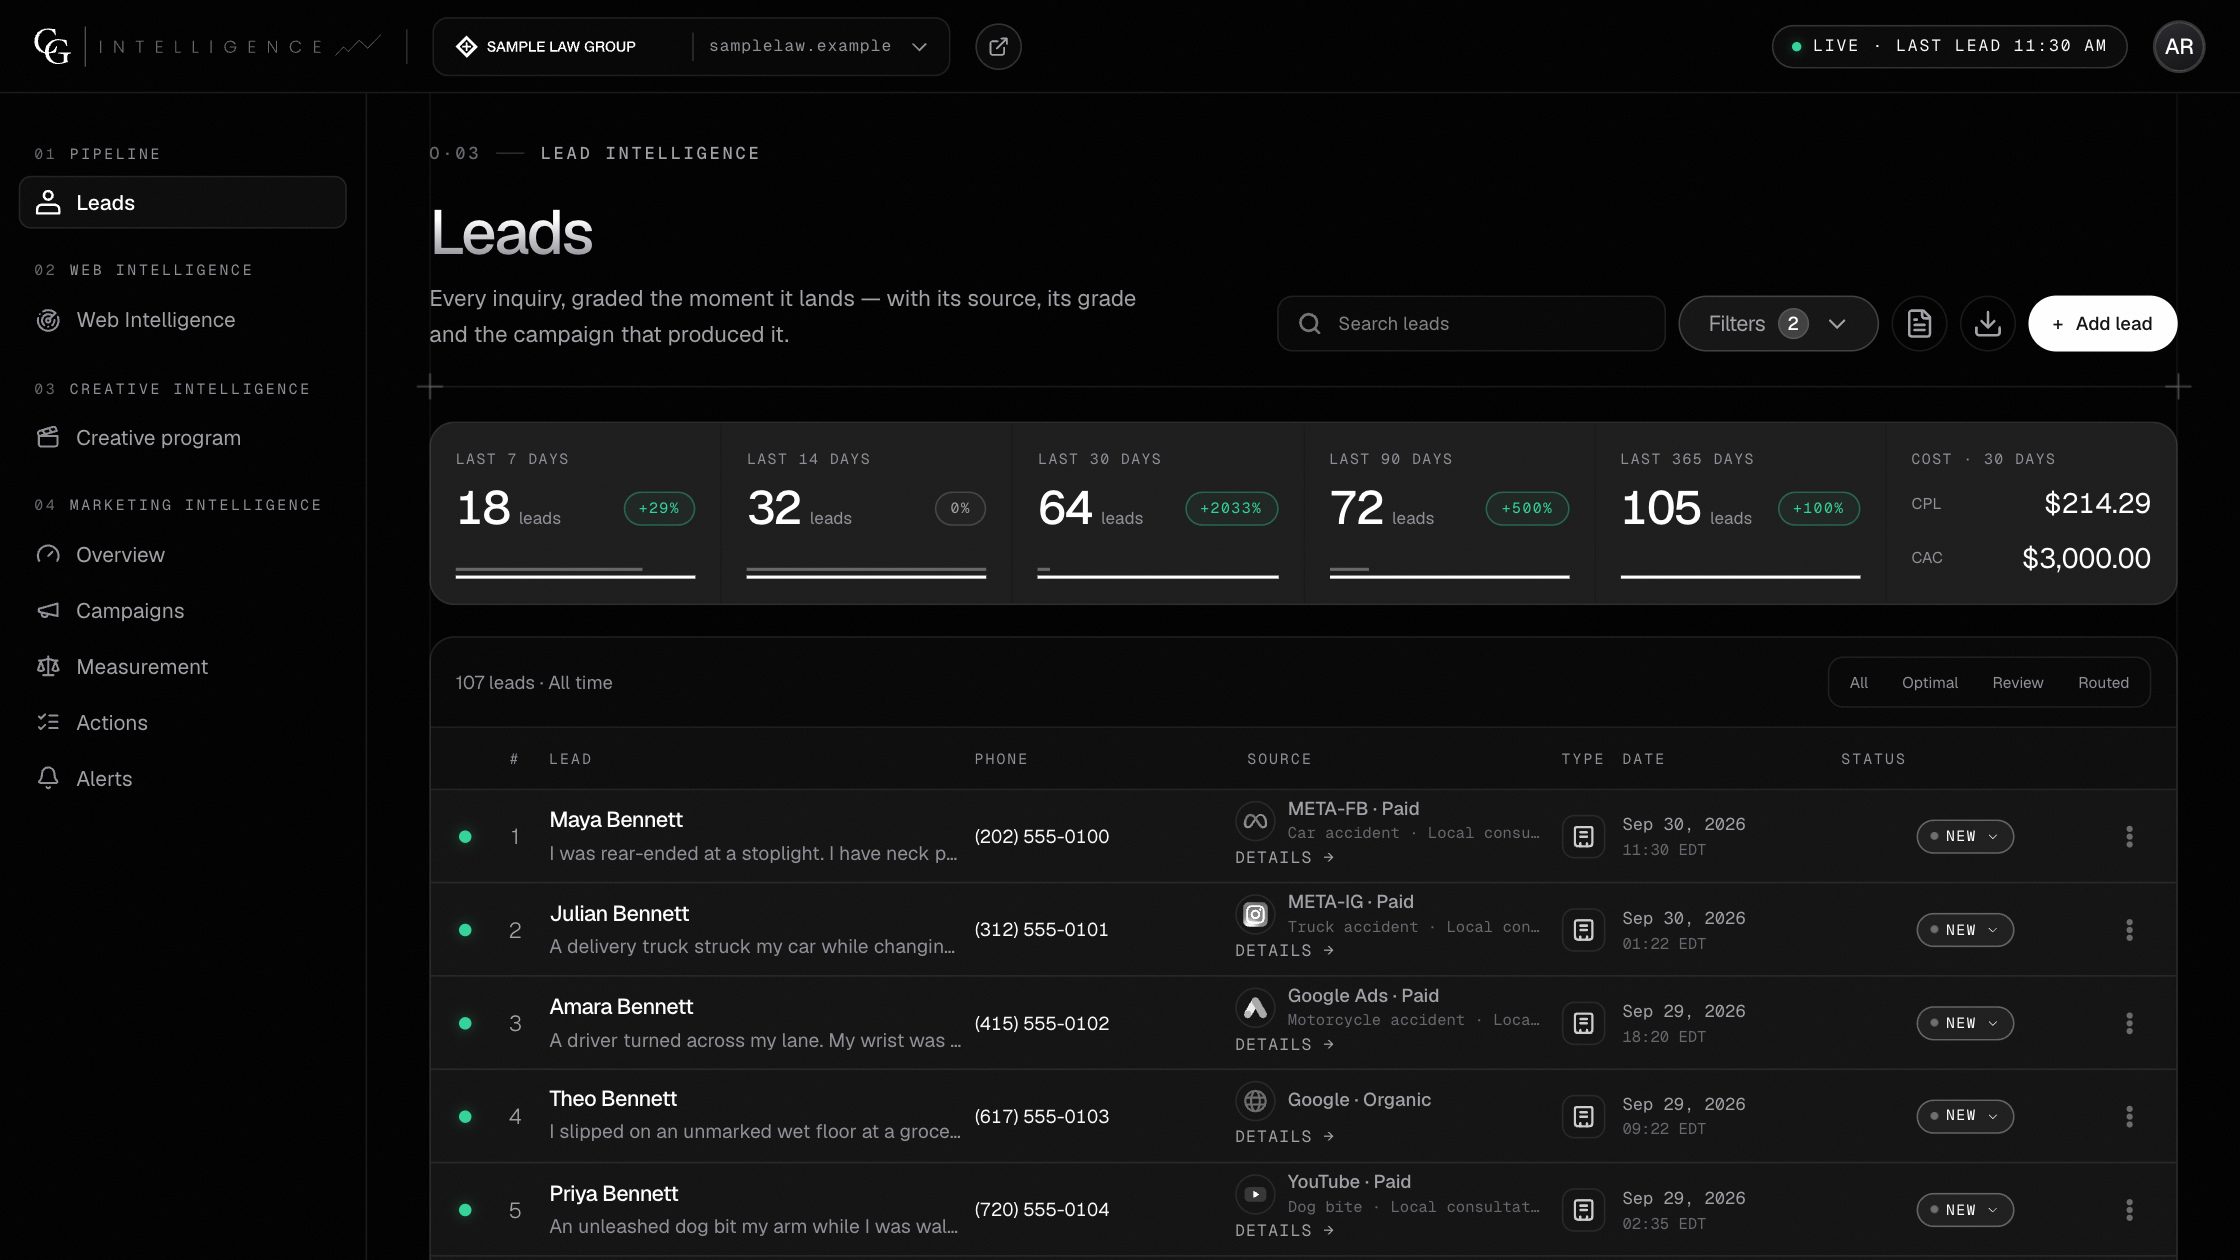Open type icon in Theo Bennett row

(1583, 1116)
